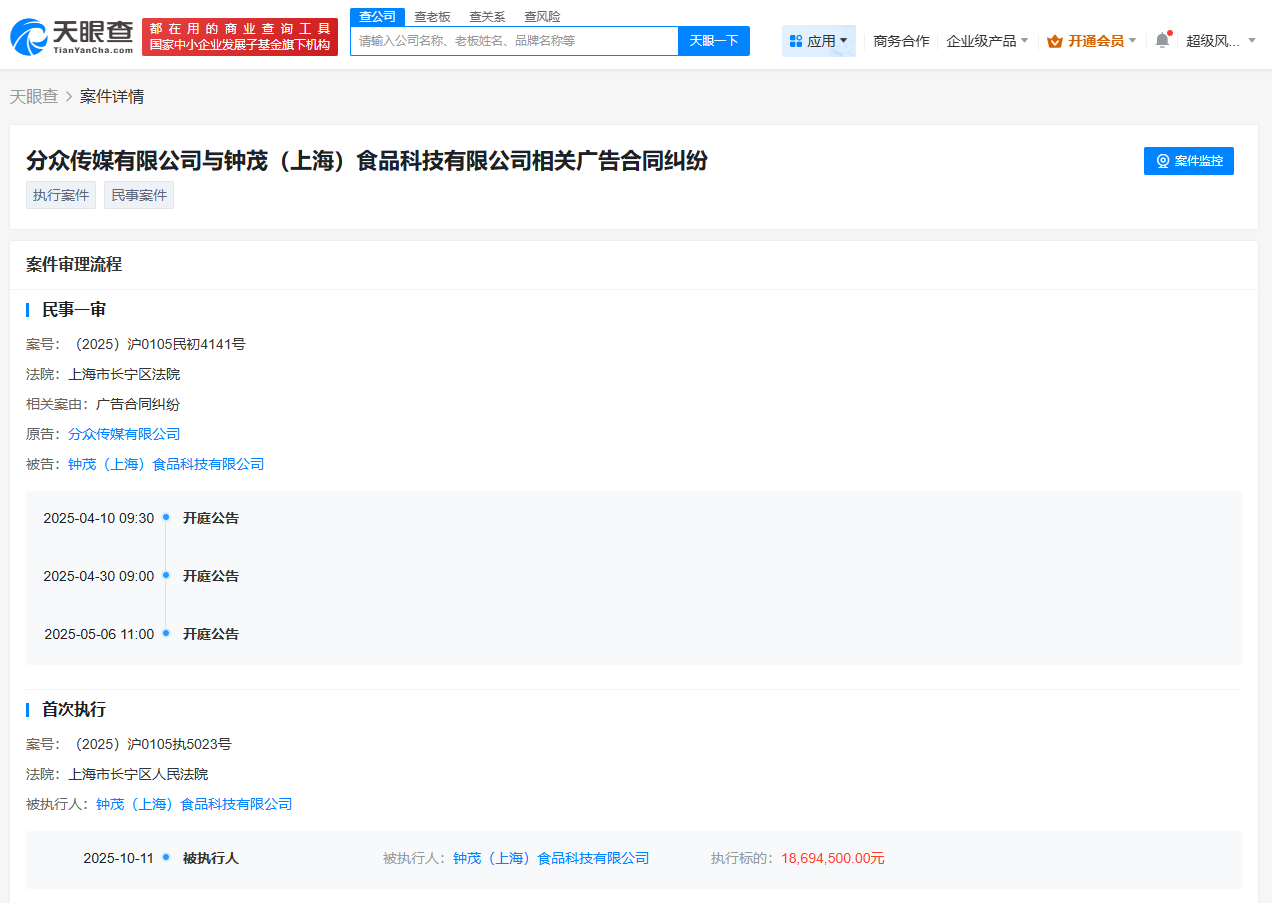Select the 查关系 tab

[486, 16]
